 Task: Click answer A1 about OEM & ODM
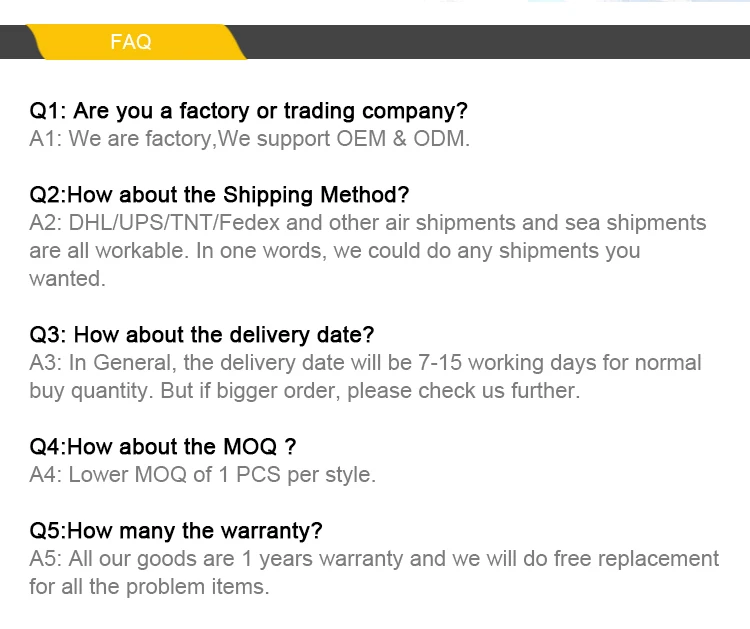[249, 139]
